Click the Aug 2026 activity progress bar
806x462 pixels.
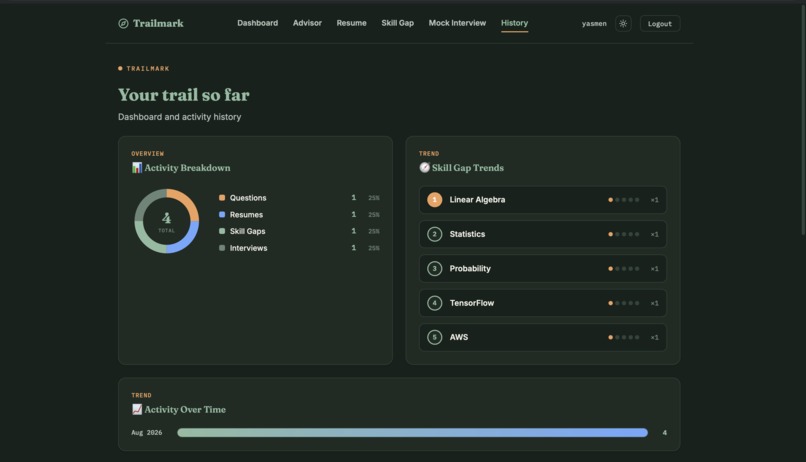412,433
